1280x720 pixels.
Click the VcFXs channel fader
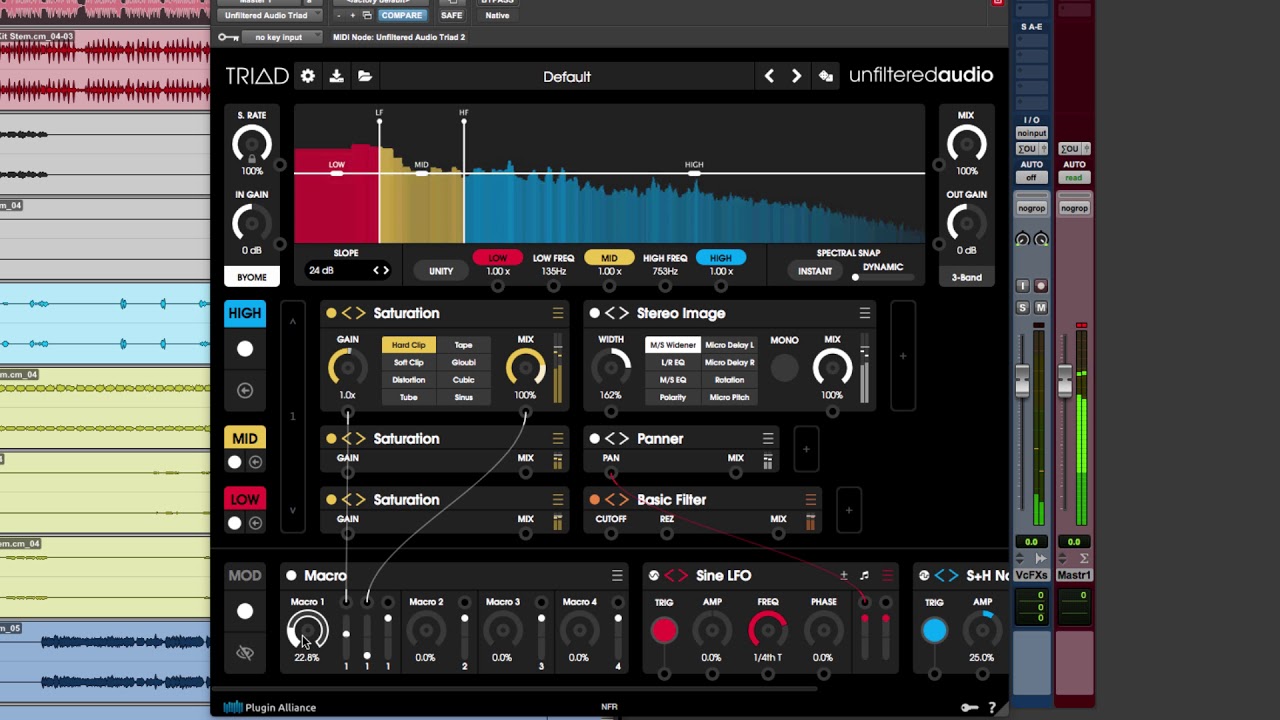1022,383
